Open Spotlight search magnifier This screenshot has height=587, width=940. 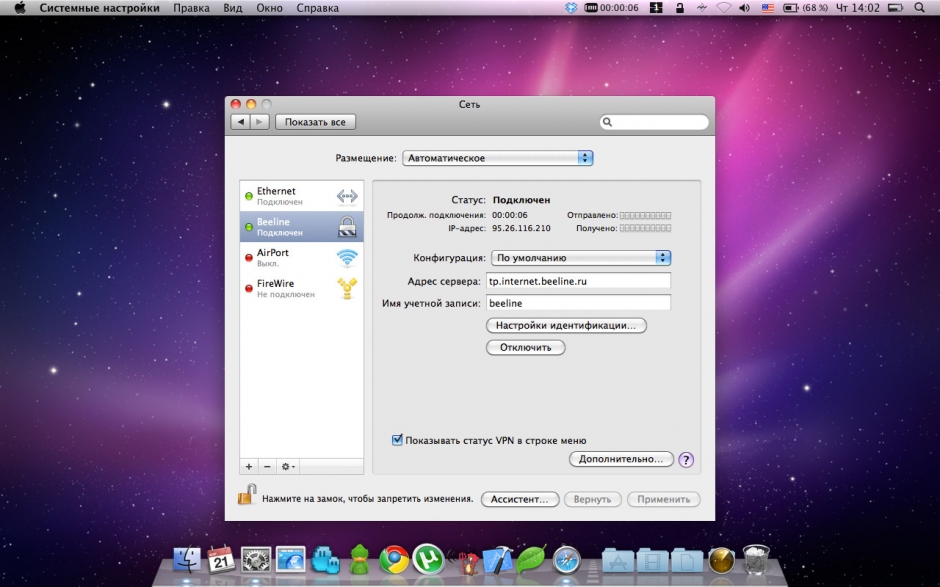[920, 8]
